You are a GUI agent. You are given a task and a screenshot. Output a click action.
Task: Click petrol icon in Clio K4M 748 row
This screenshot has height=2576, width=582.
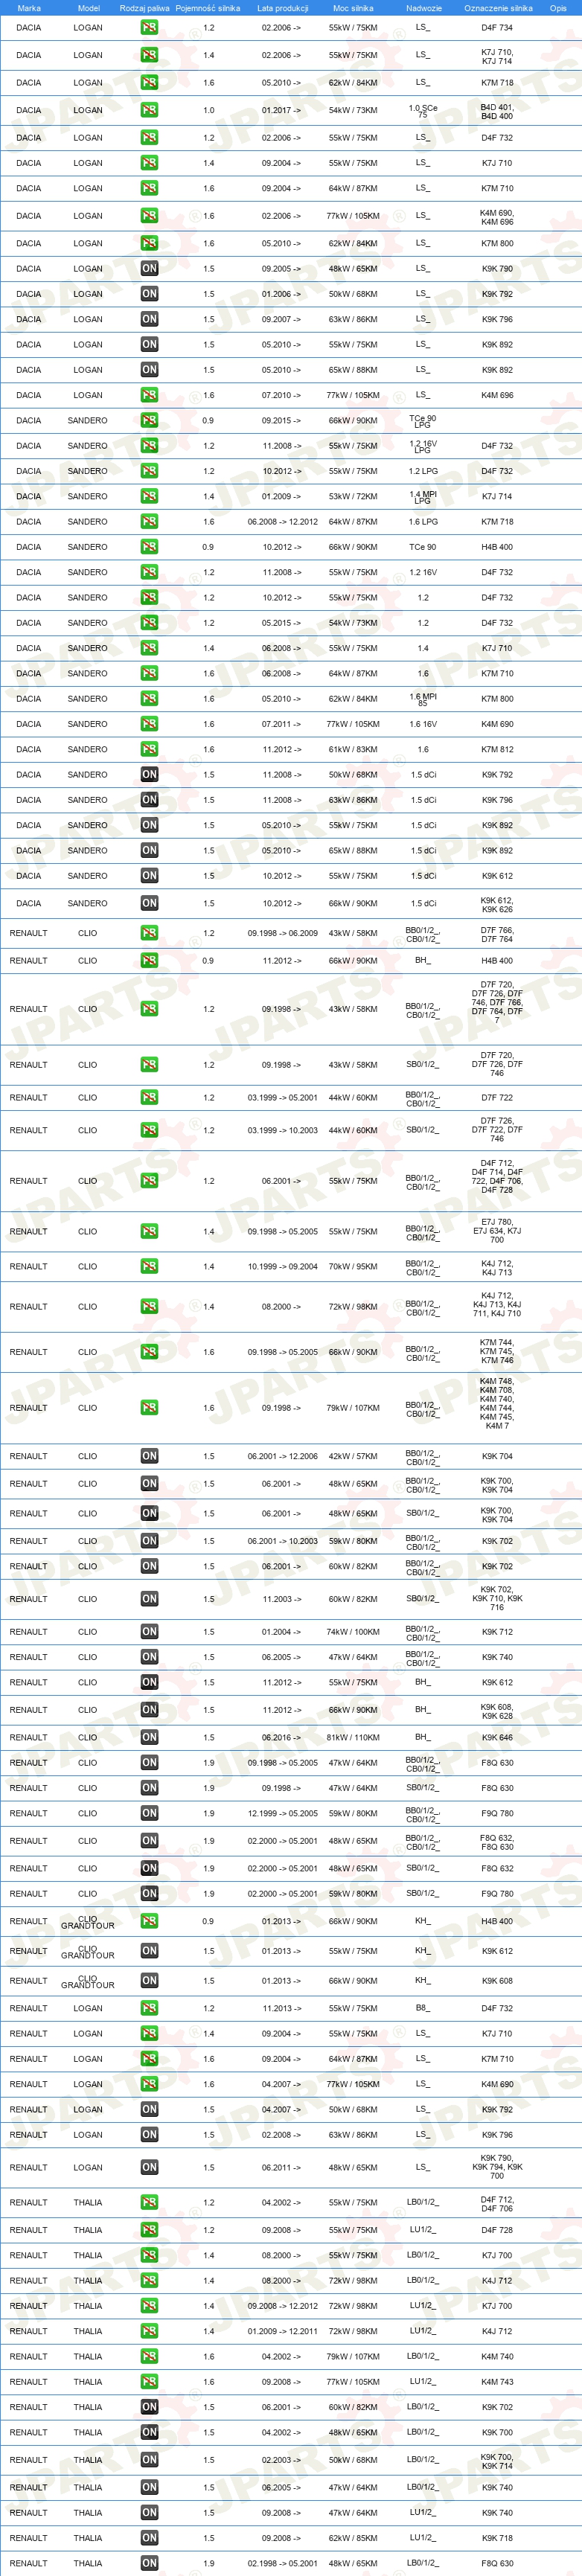pos(149,1407)
